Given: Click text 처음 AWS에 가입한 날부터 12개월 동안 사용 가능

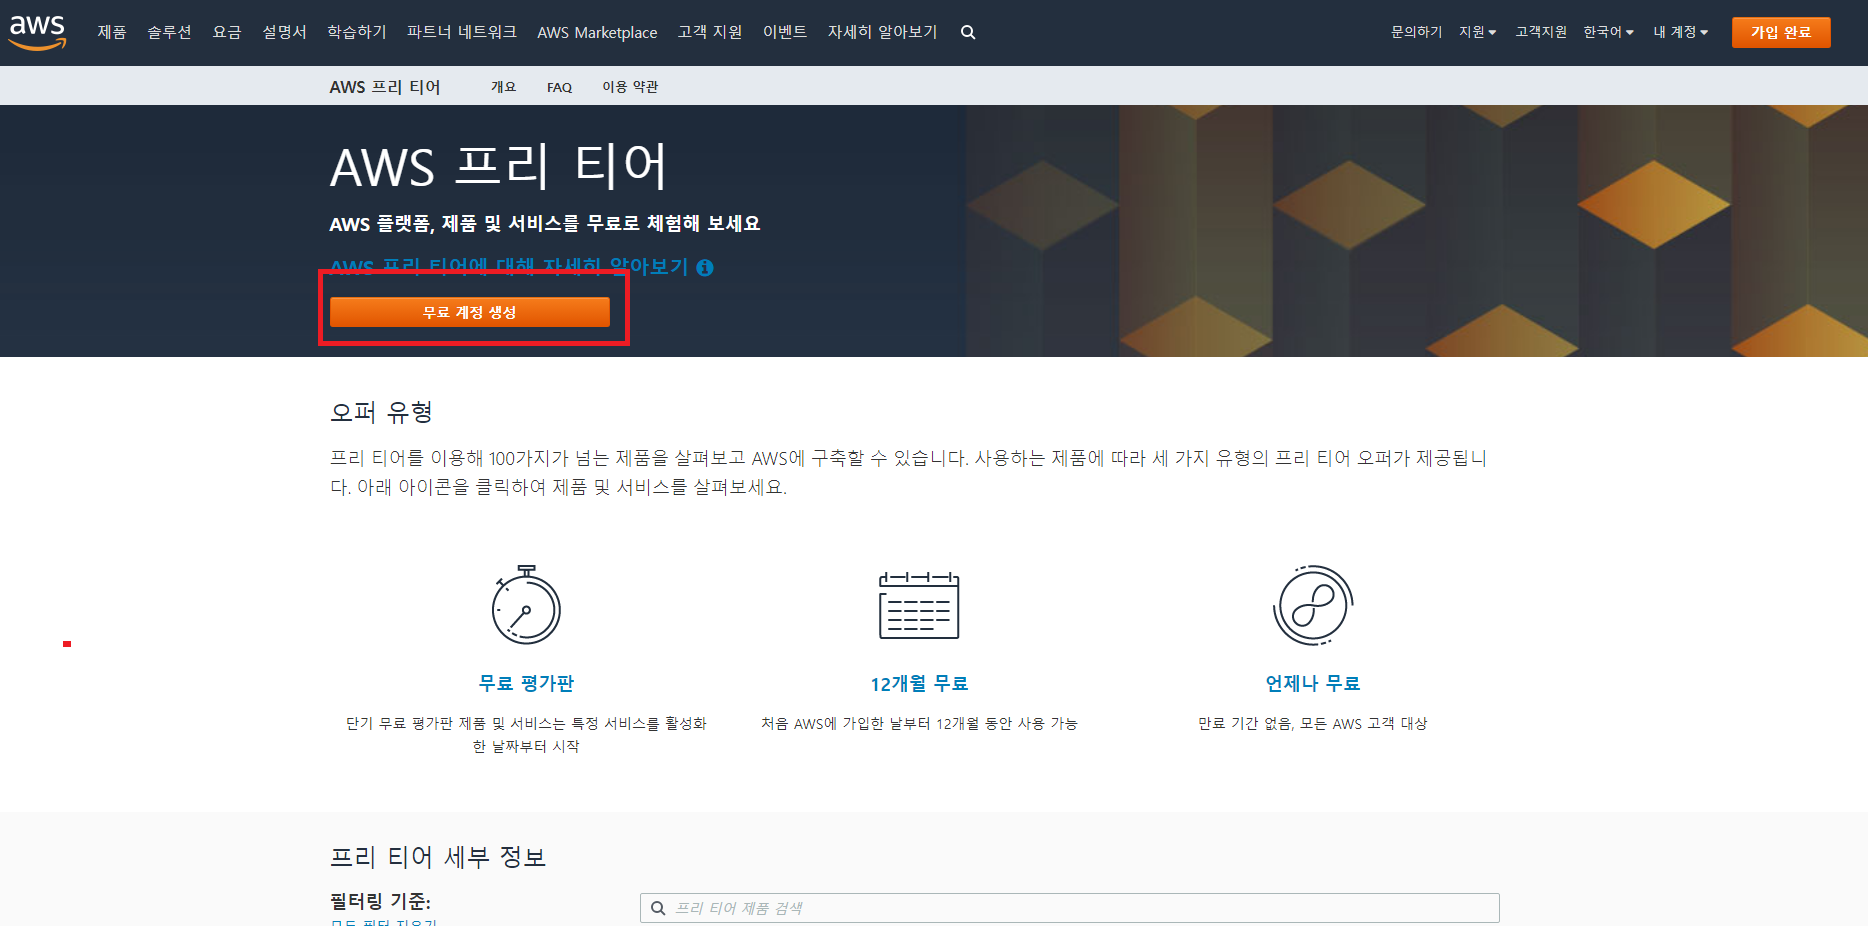Looking at the screenshot, I should (919, 723).
